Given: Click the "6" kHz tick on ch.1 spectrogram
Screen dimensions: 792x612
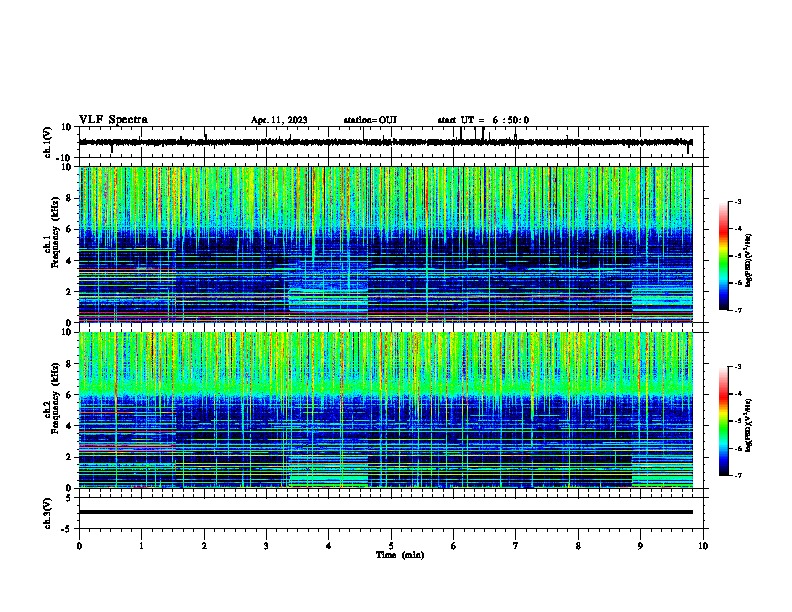Looking at the screenshot, I should (69, 230).
